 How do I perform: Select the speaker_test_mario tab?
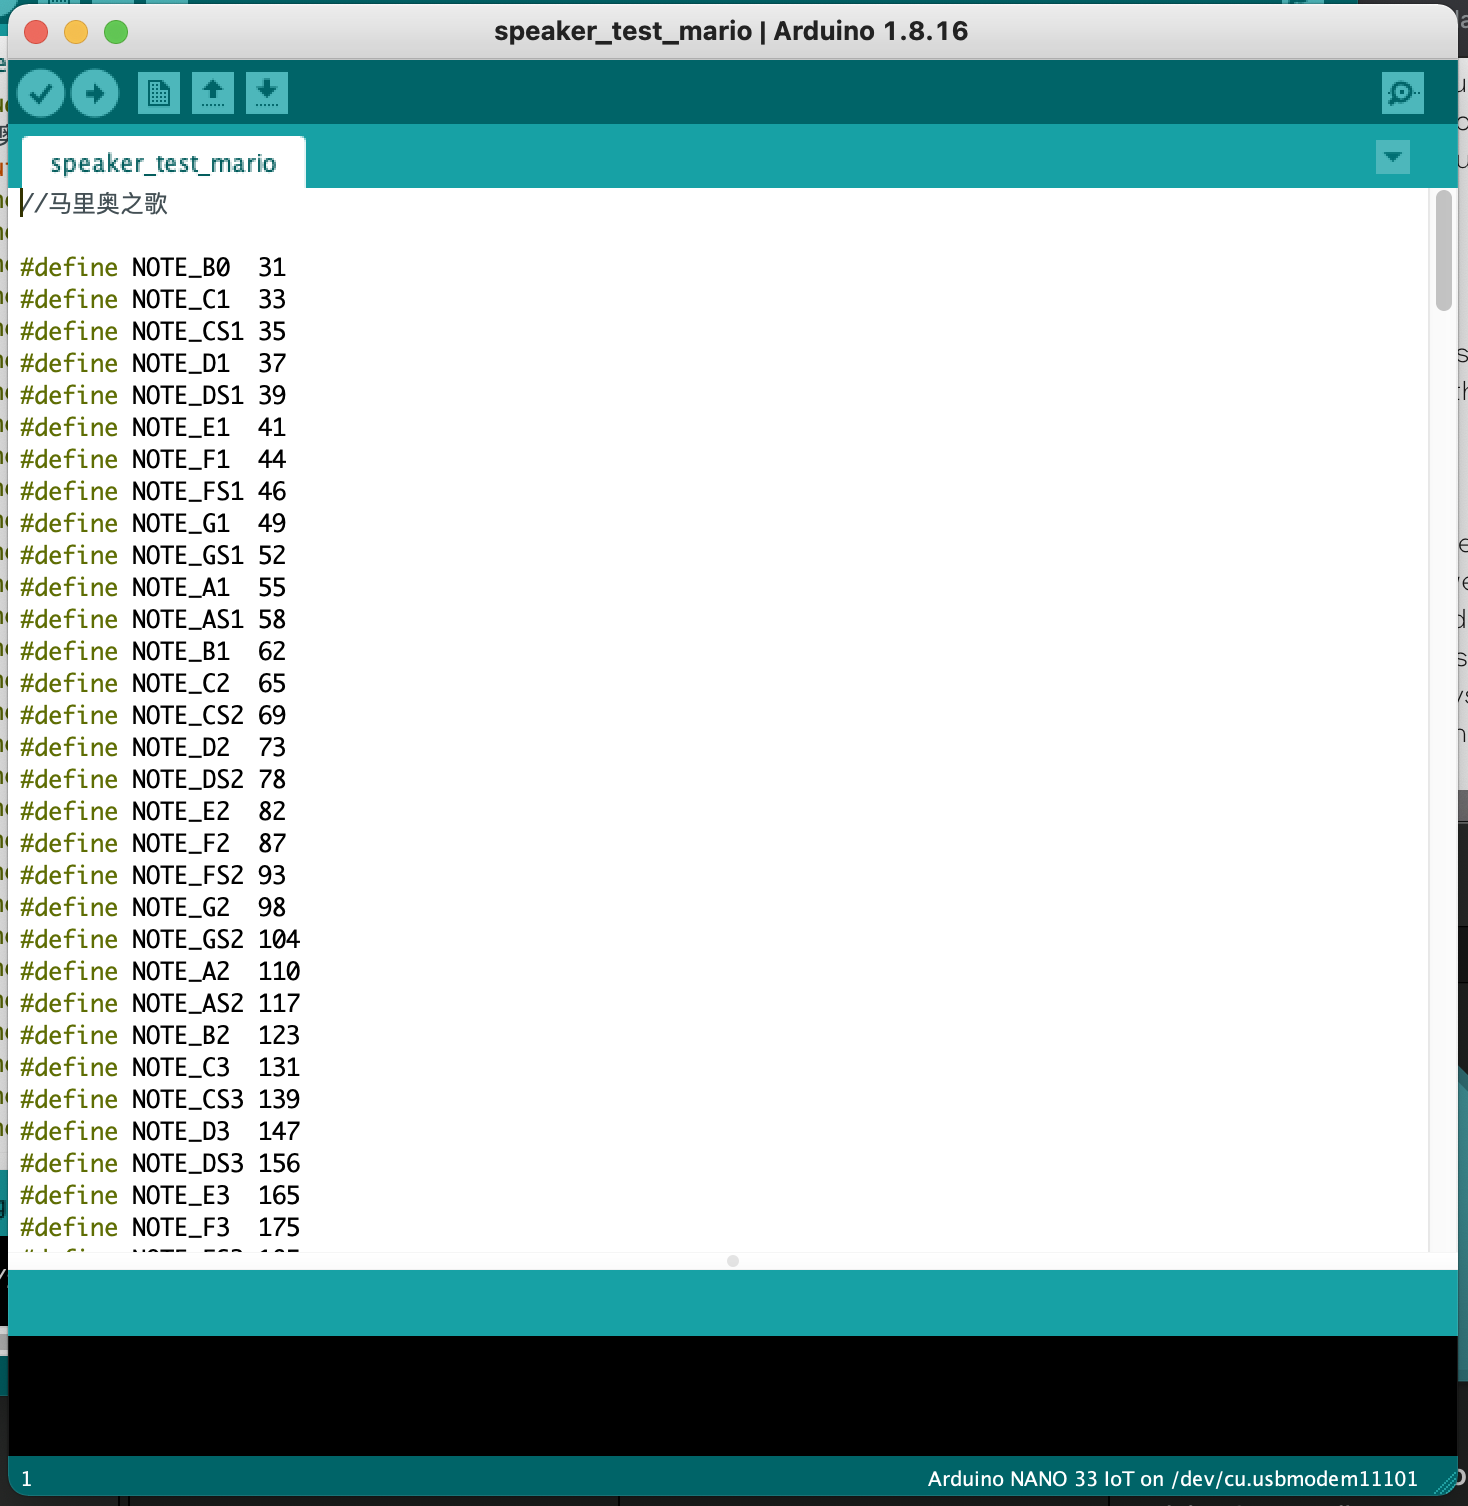163,163
